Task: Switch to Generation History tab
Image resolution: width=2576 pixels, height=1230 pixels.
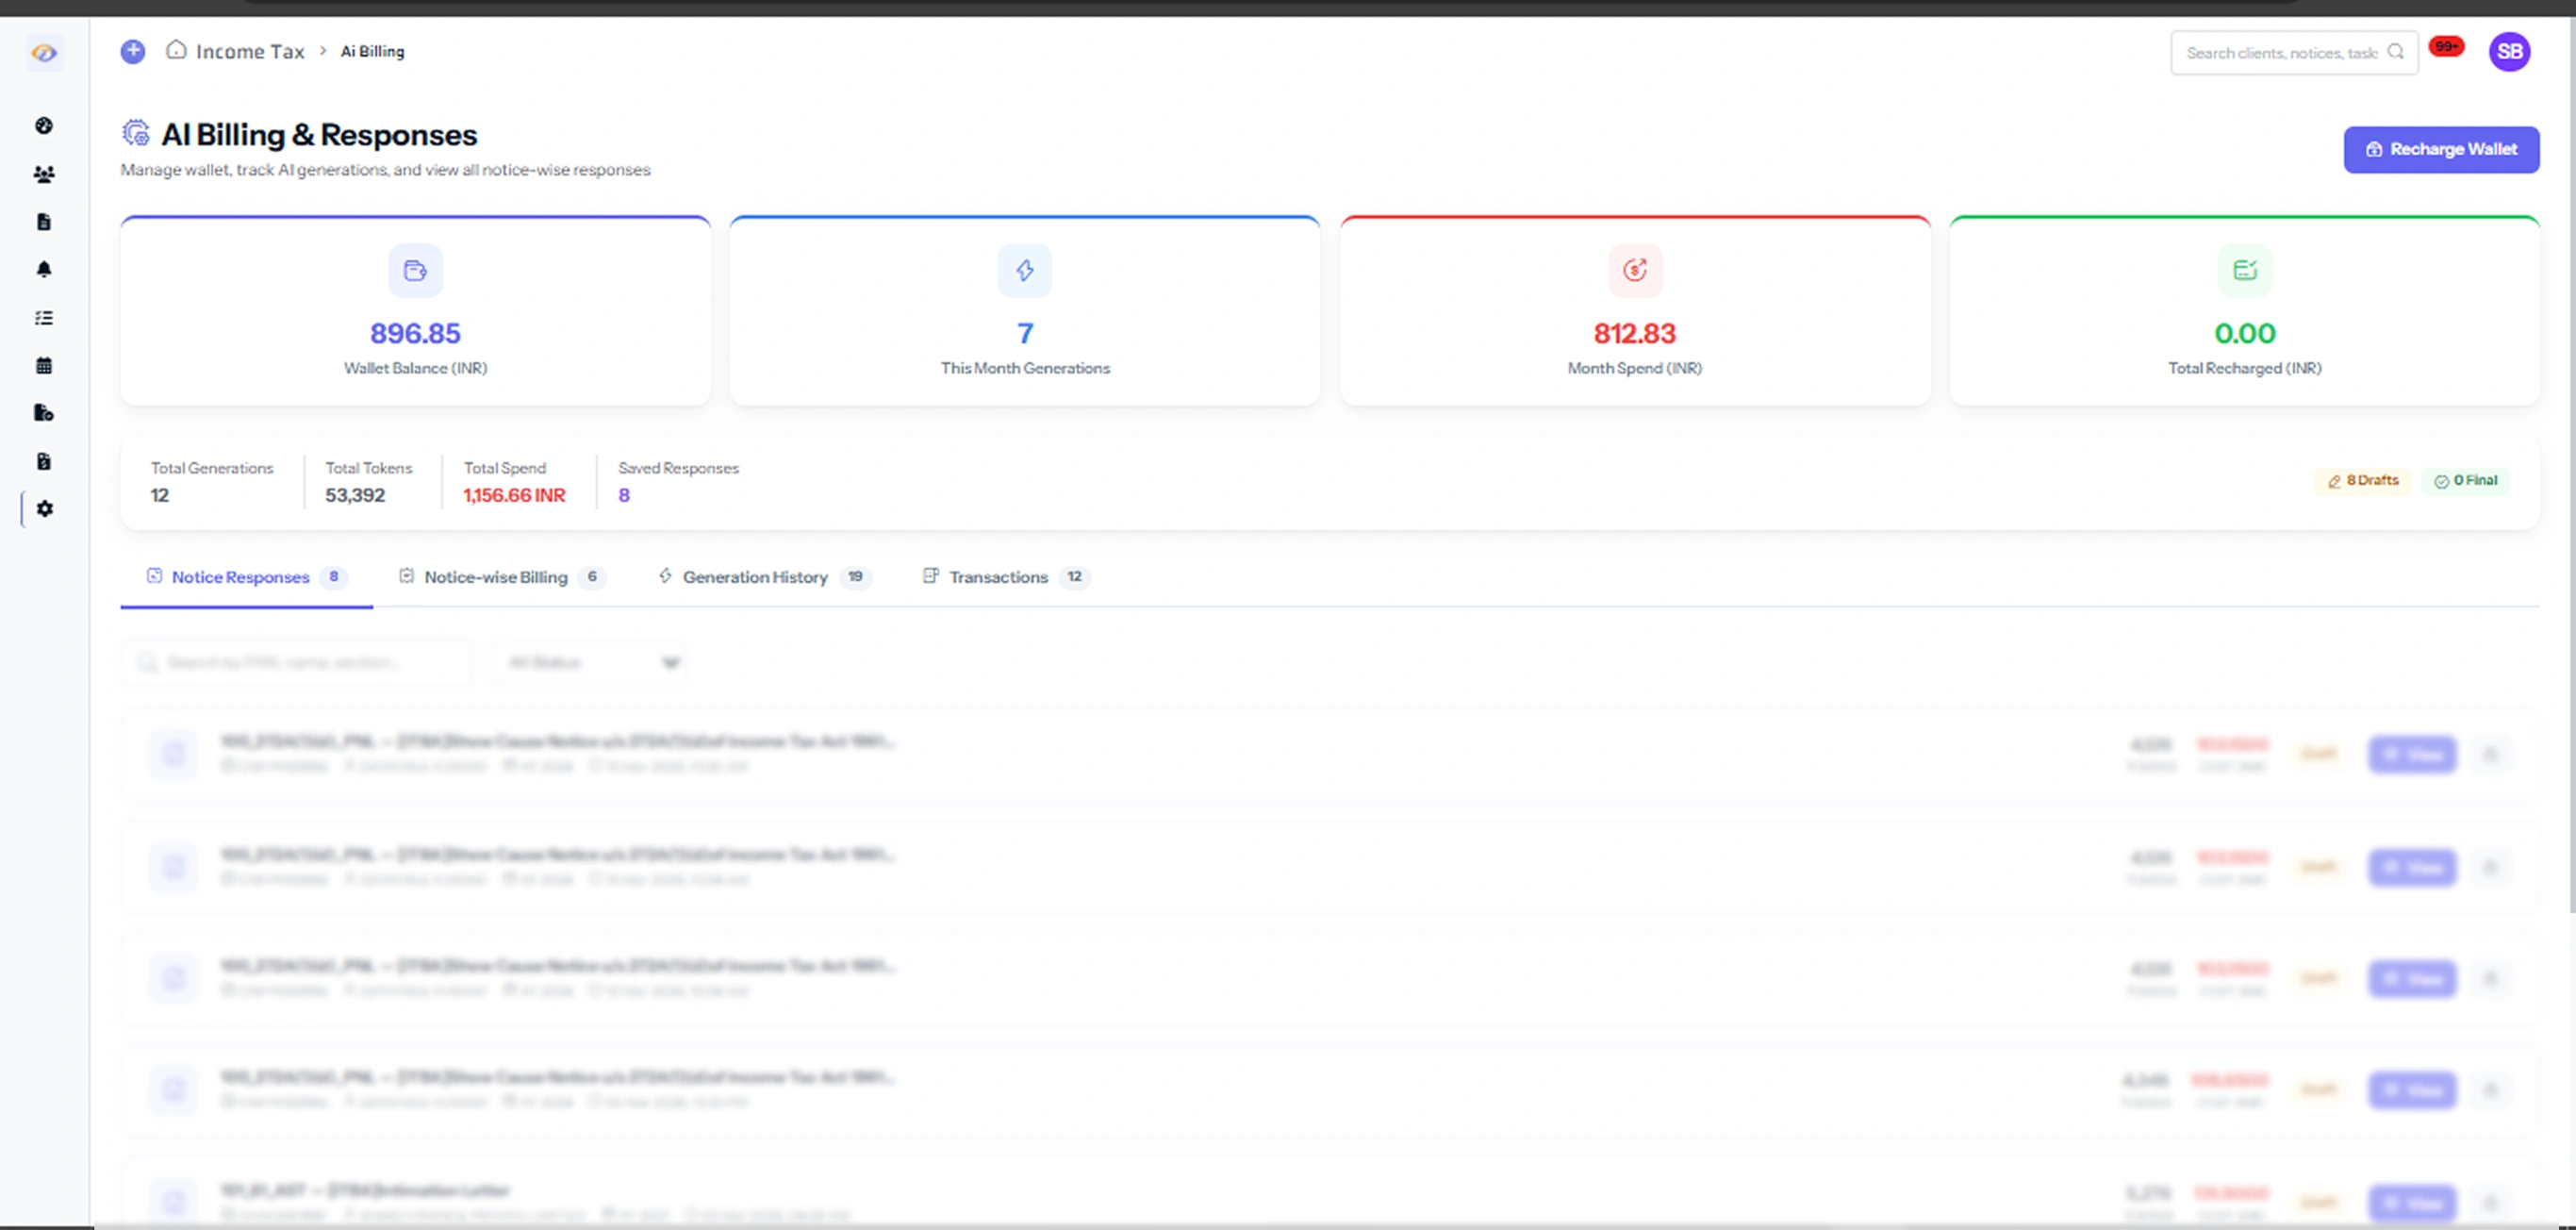Action: click(x=755, y=577)
